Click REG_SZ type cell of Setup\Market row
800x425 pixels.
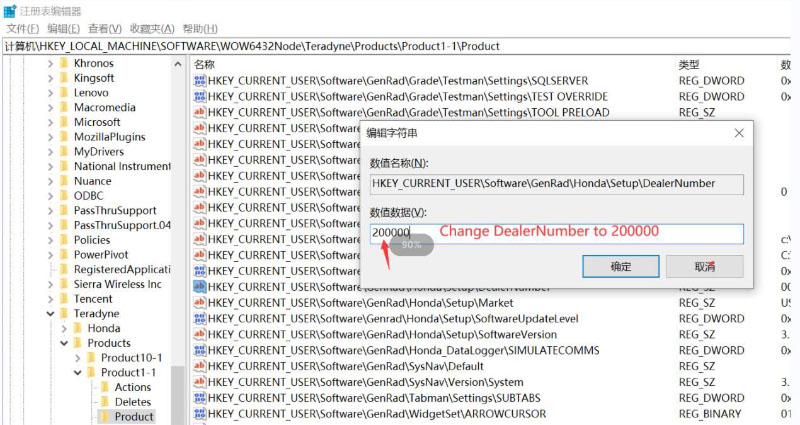[x=697, y=303]
